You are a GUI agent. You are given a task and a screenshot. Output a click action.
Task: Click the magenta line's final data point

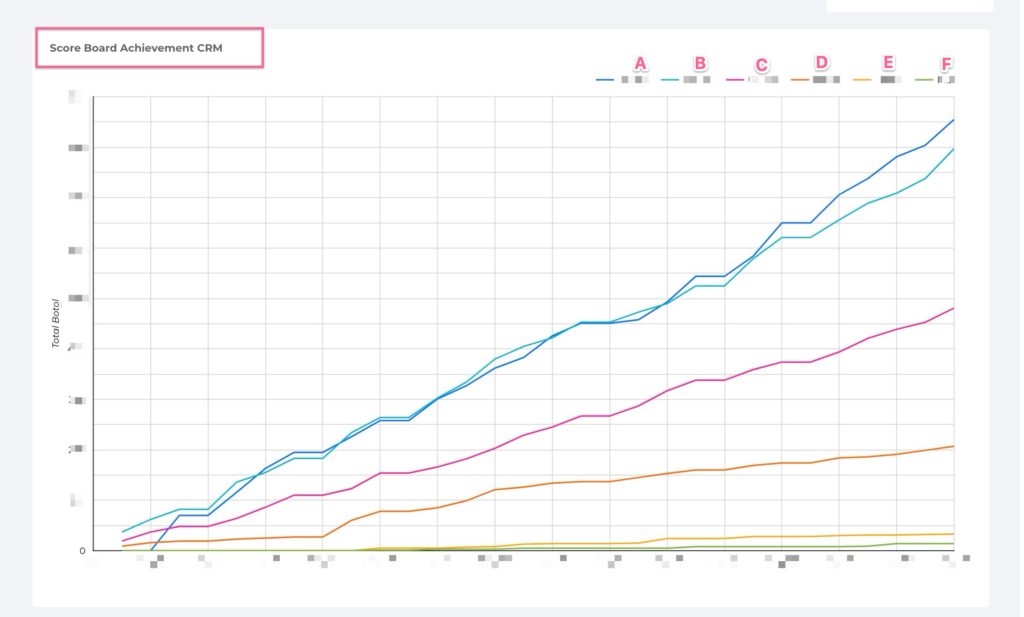[x=953, y=308]
